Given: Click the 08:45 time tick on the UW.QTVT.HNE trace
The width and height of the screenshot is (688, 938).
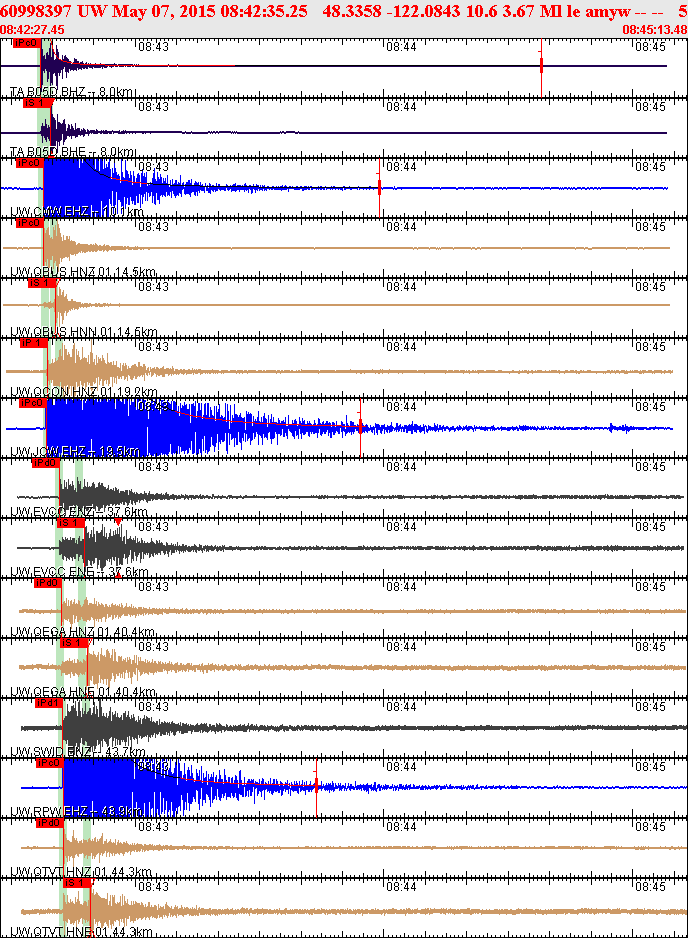Looking at the screenshot, I should 650,886.
